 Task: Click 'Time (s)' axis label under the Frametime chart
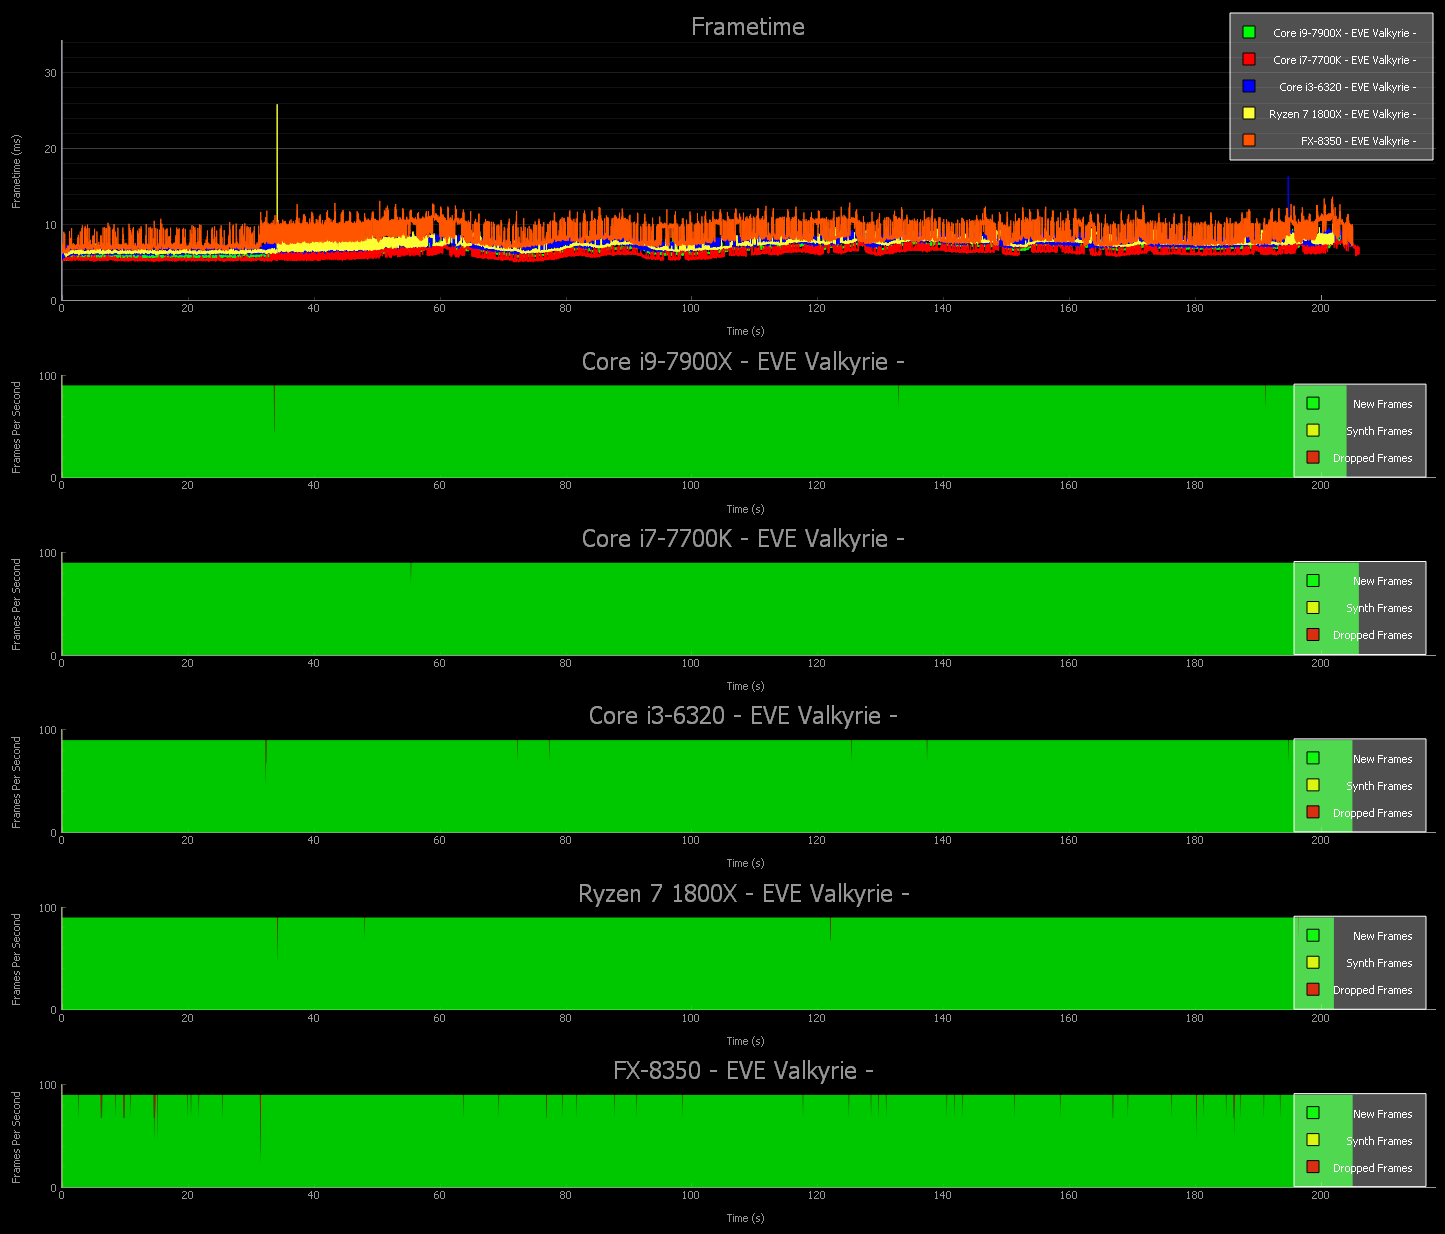[x=745, y=331]
